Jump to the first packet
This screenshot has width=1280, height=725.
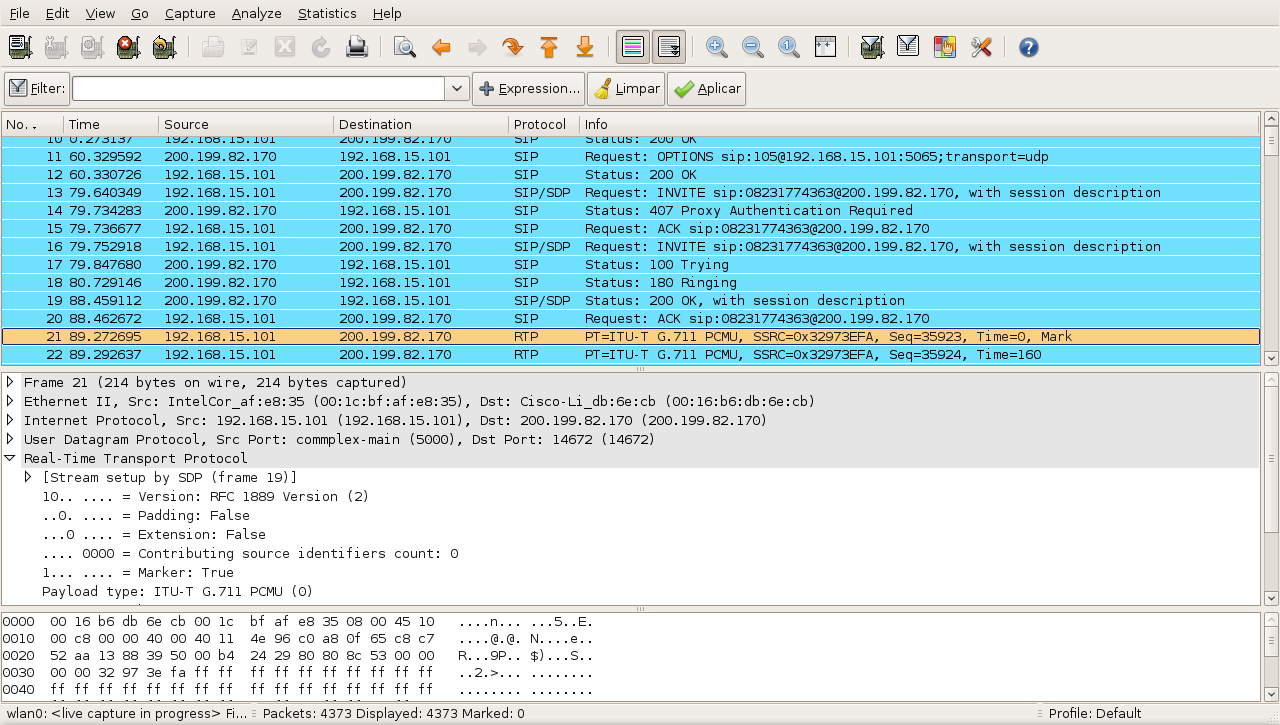(x=549, y=47)
